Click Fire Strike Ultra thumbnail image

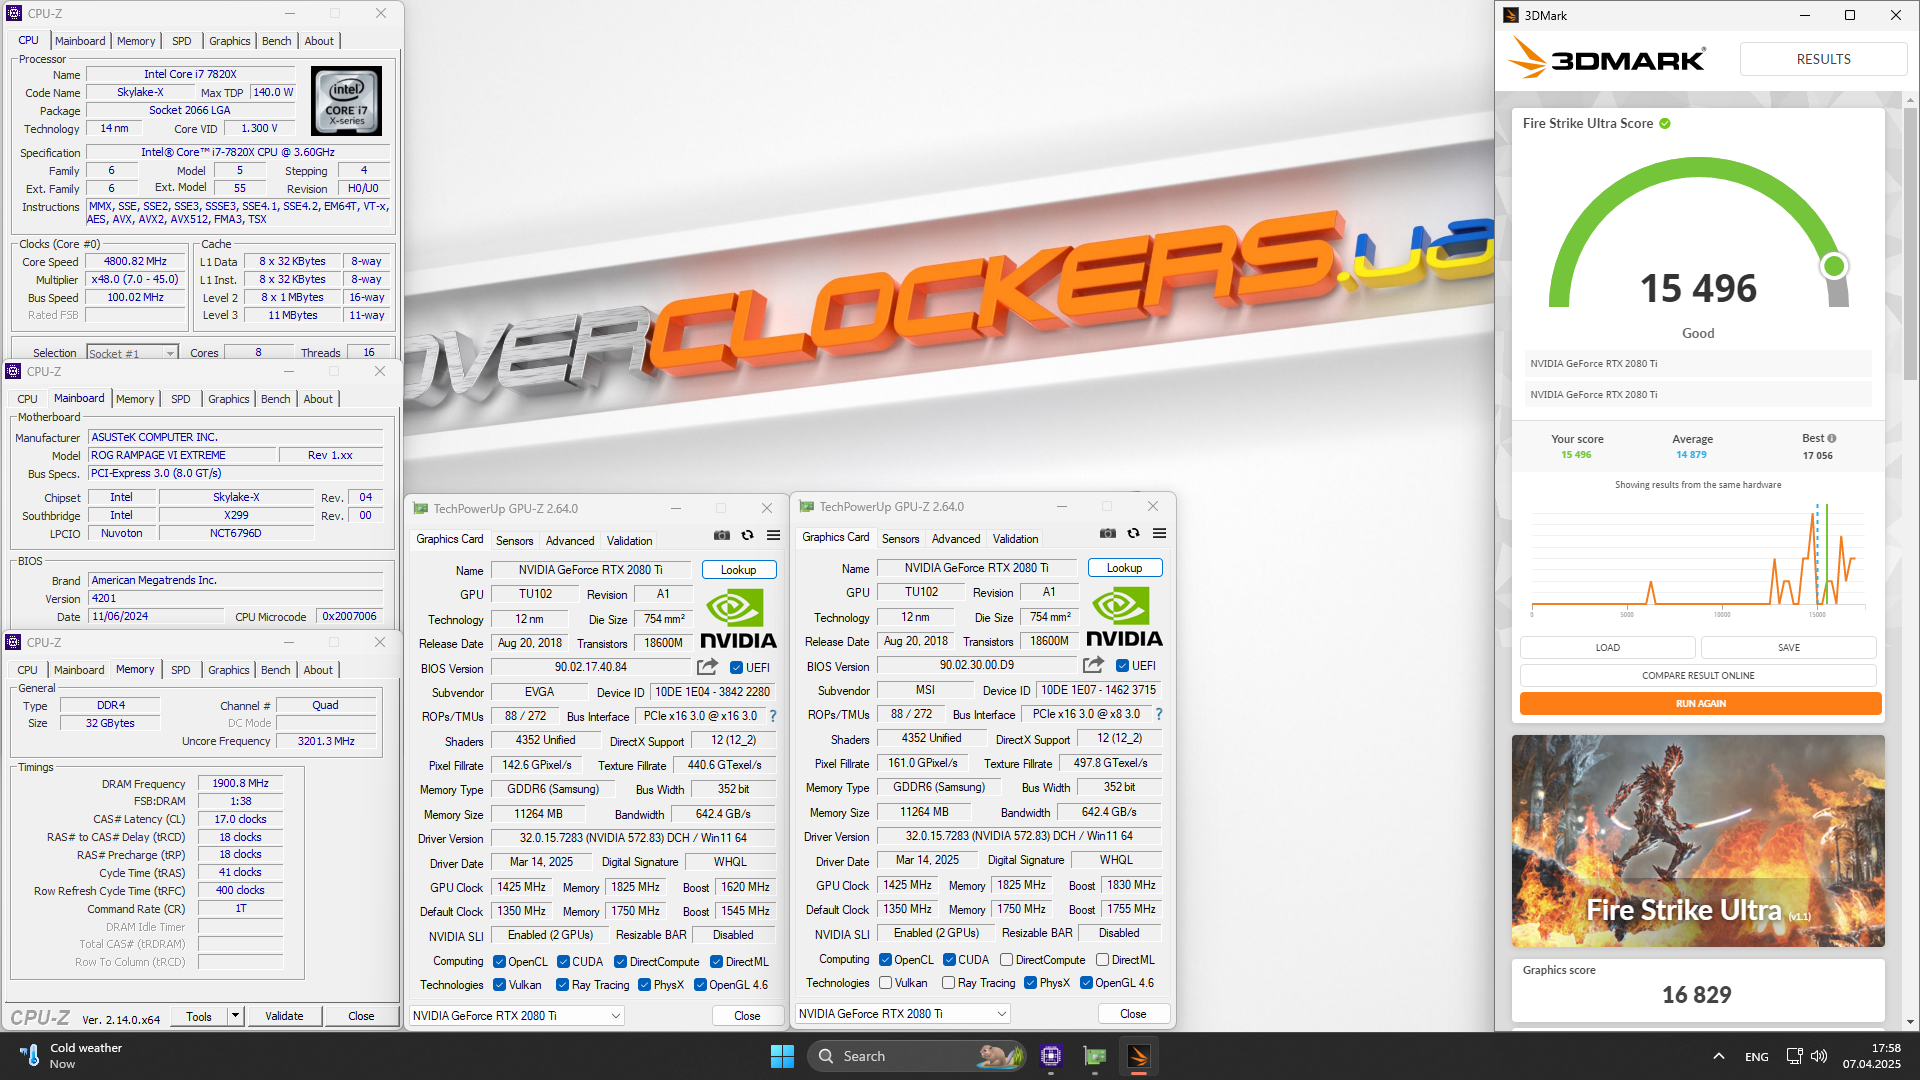pos(1698,841)
